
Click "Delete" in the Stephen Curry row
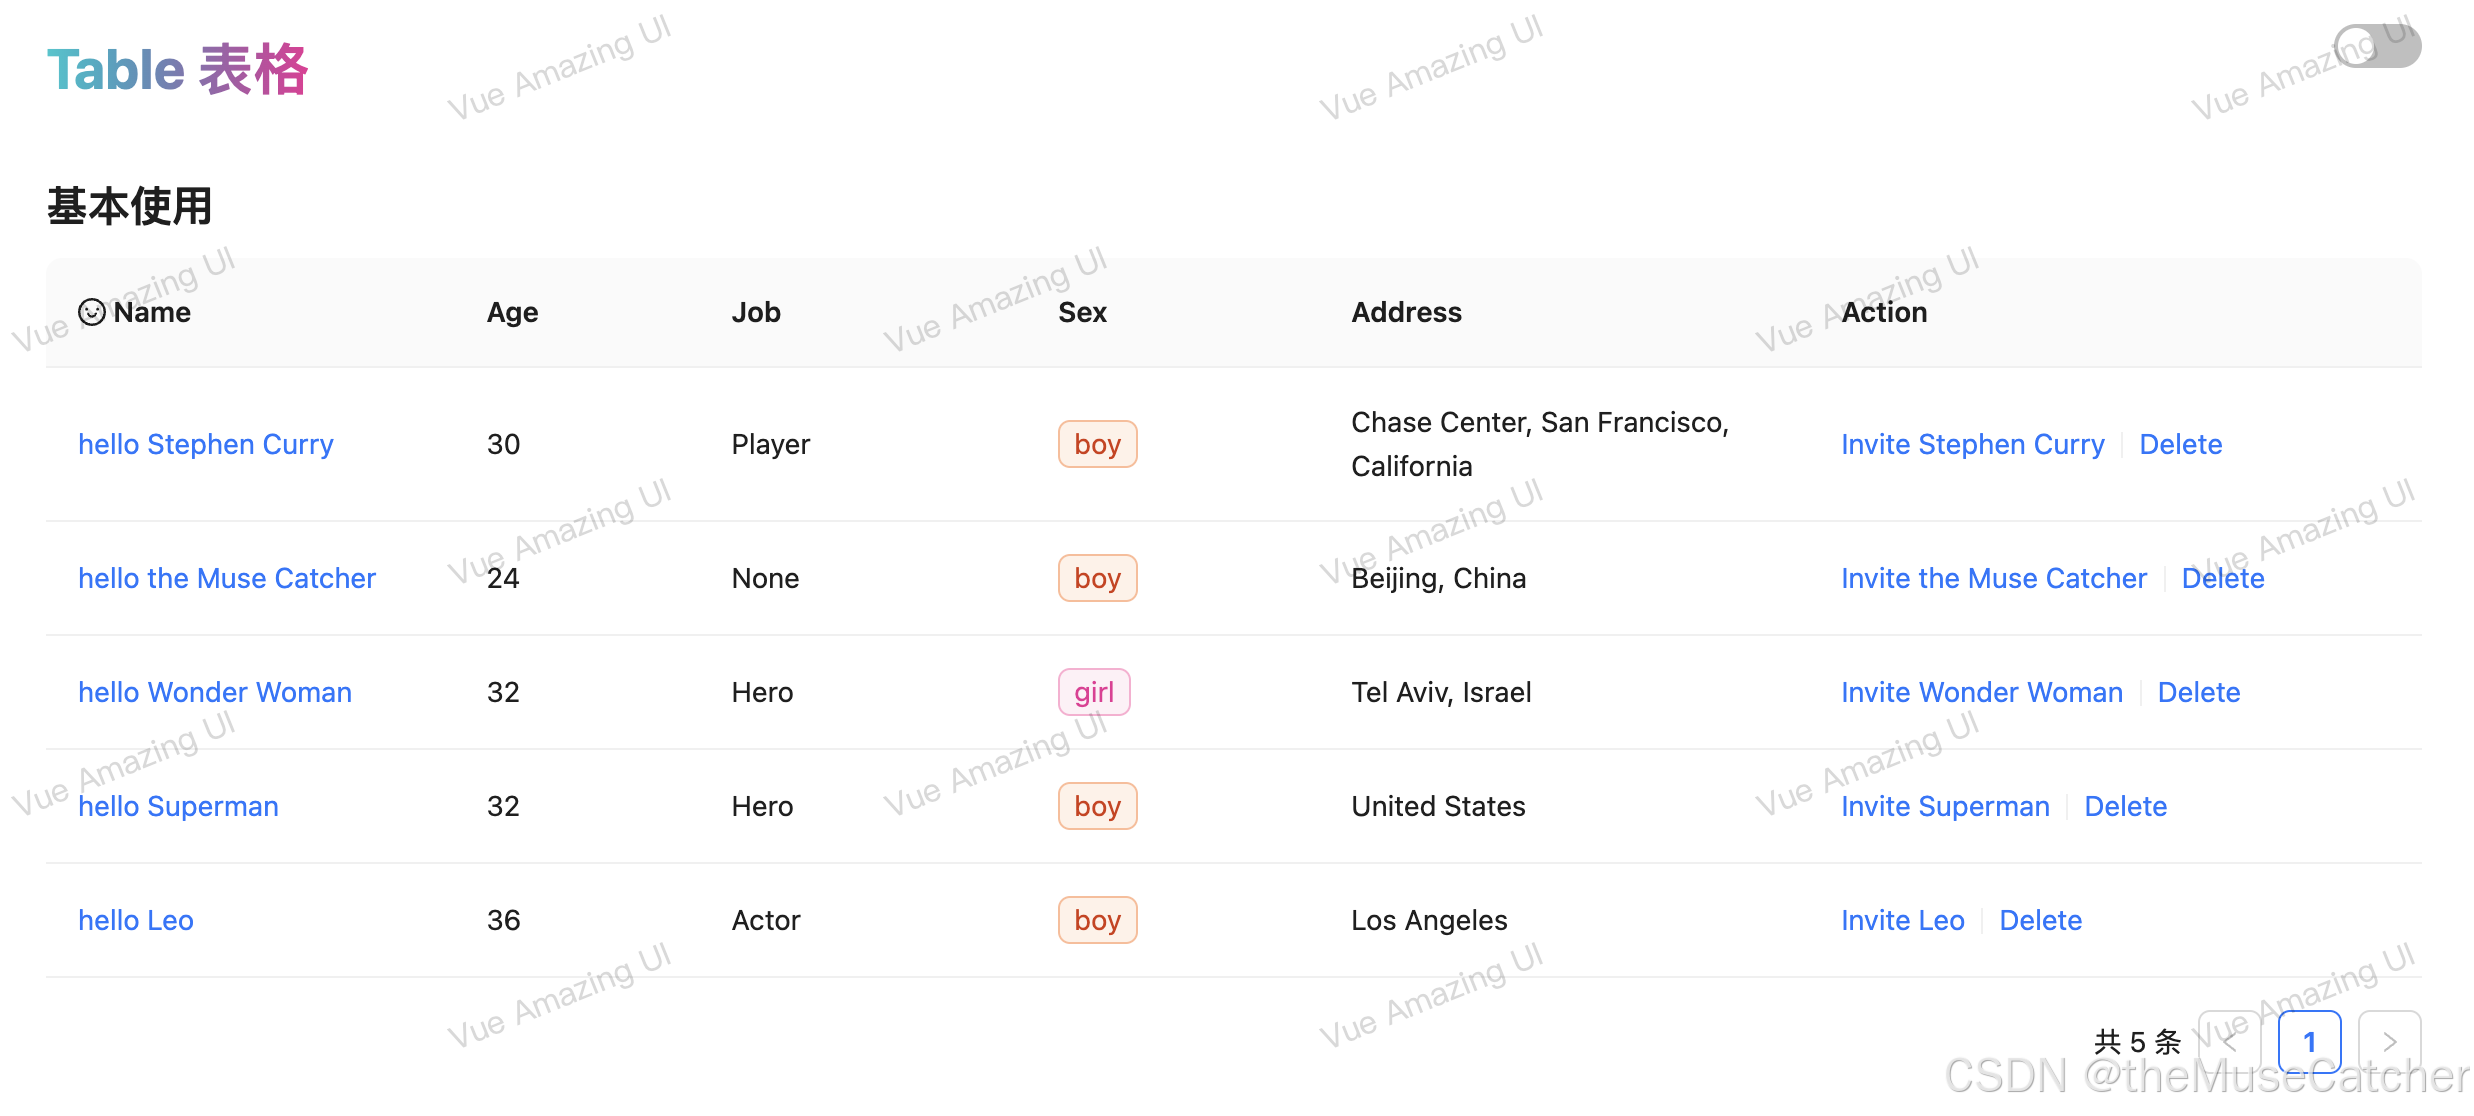click(x=2180, y=444)
